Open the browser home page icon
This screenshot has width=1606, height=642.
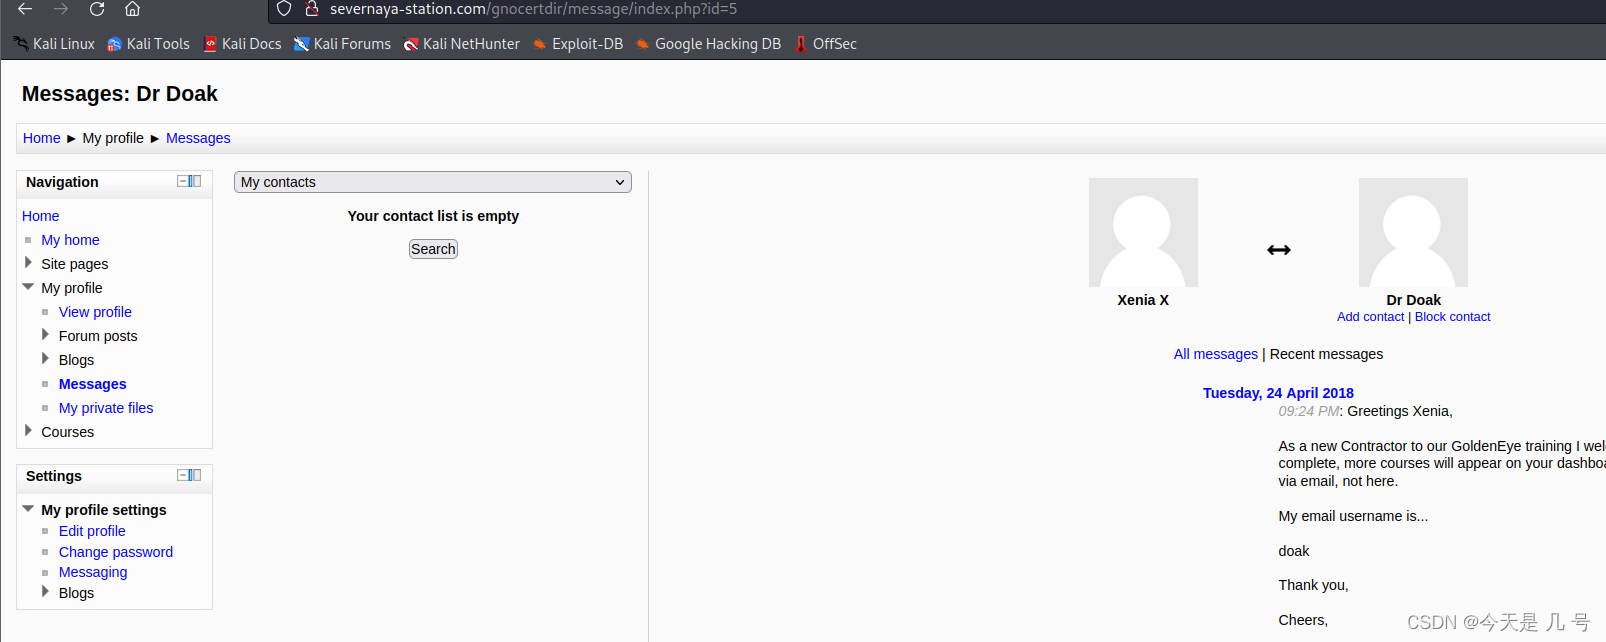tap(132, 9)
